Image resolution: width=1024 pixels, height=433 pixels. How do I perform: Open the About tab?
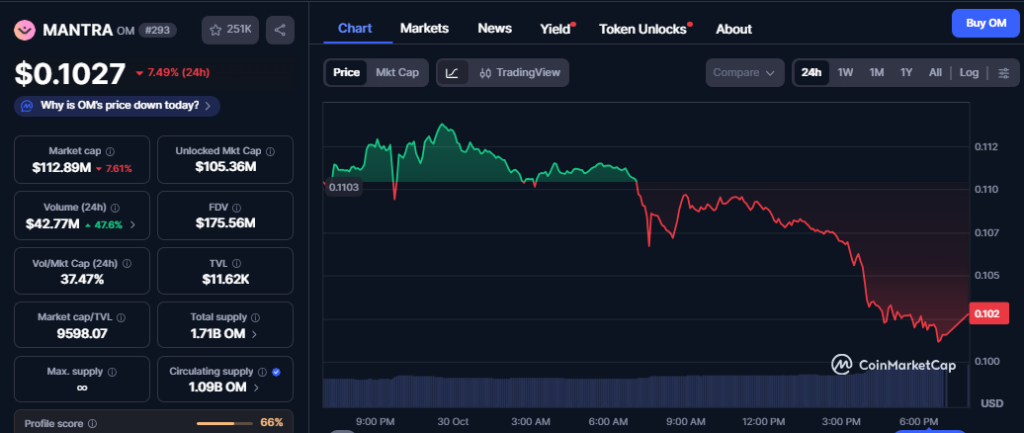coord(733,29)
